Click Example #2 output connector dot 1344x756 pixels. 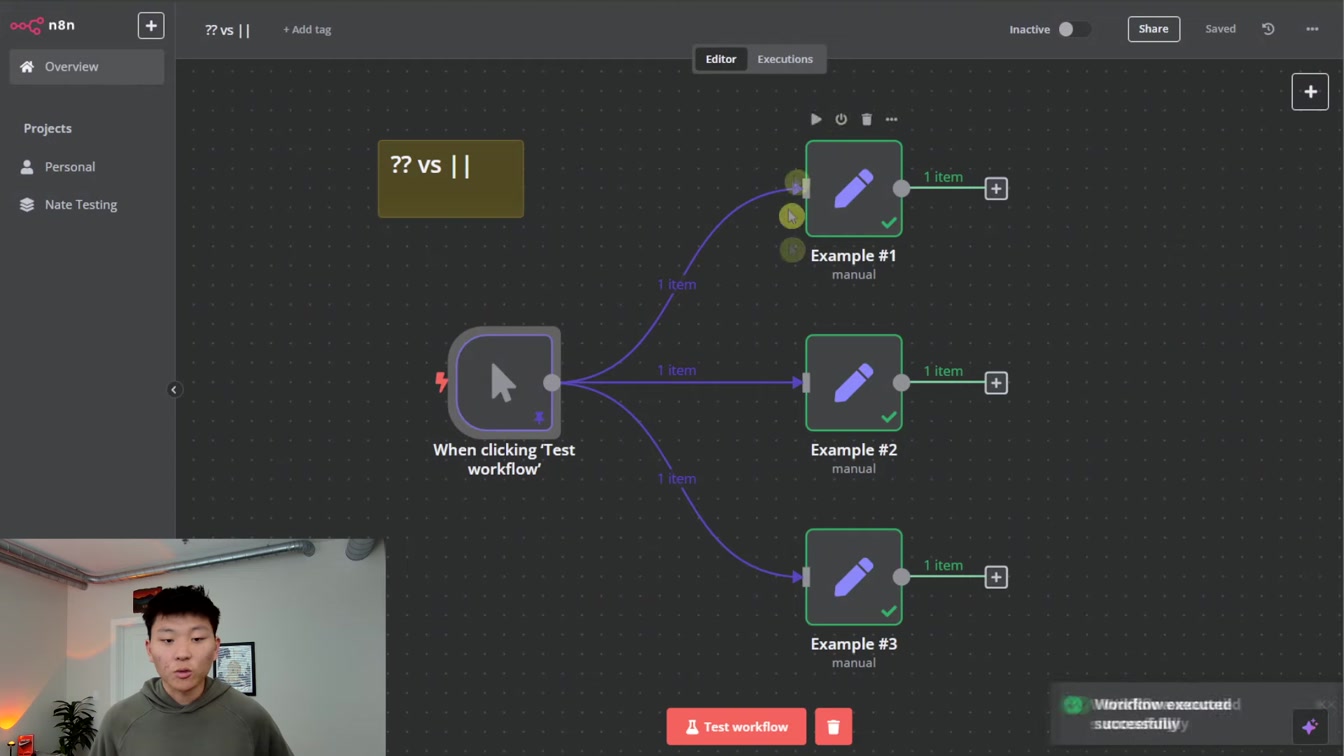[902, 383]
